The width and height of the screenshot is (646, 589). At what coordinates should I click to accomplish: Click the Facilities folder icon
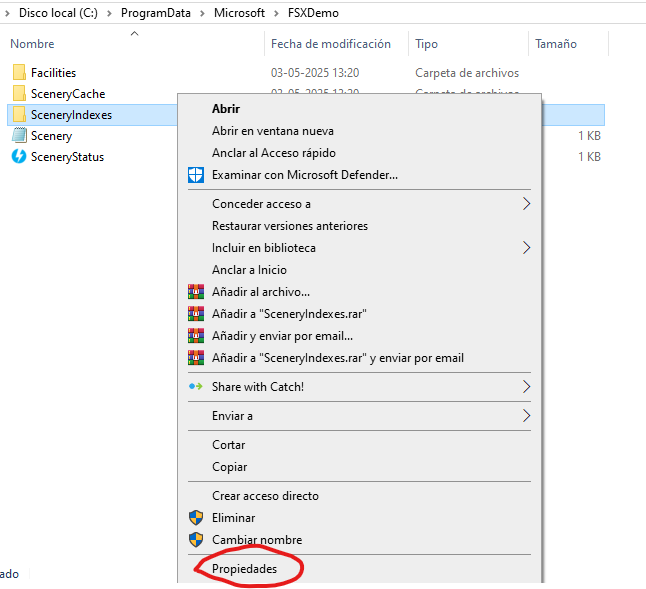click(x=19, y=73)
